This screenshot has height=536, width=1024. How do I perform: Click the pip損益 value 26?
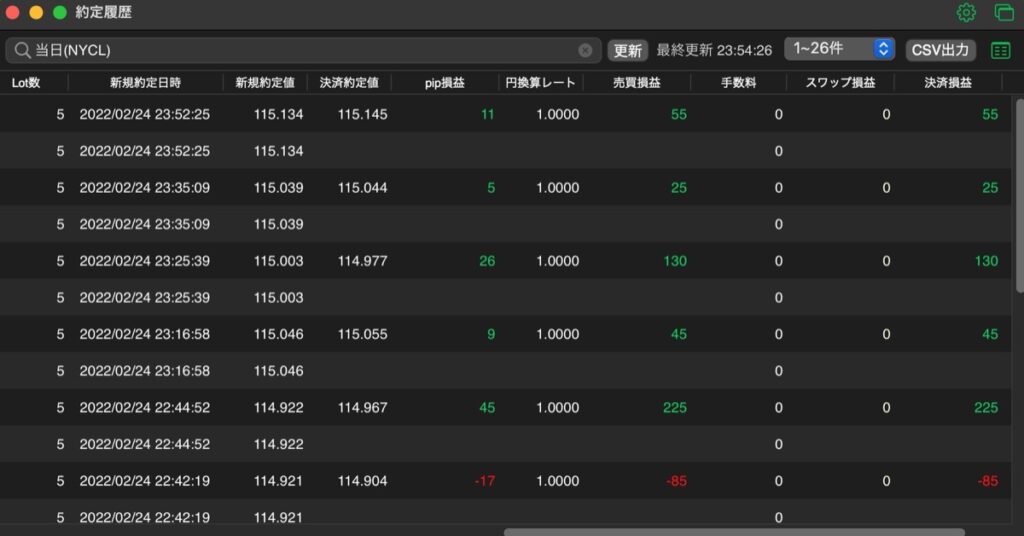pos(487,261)
